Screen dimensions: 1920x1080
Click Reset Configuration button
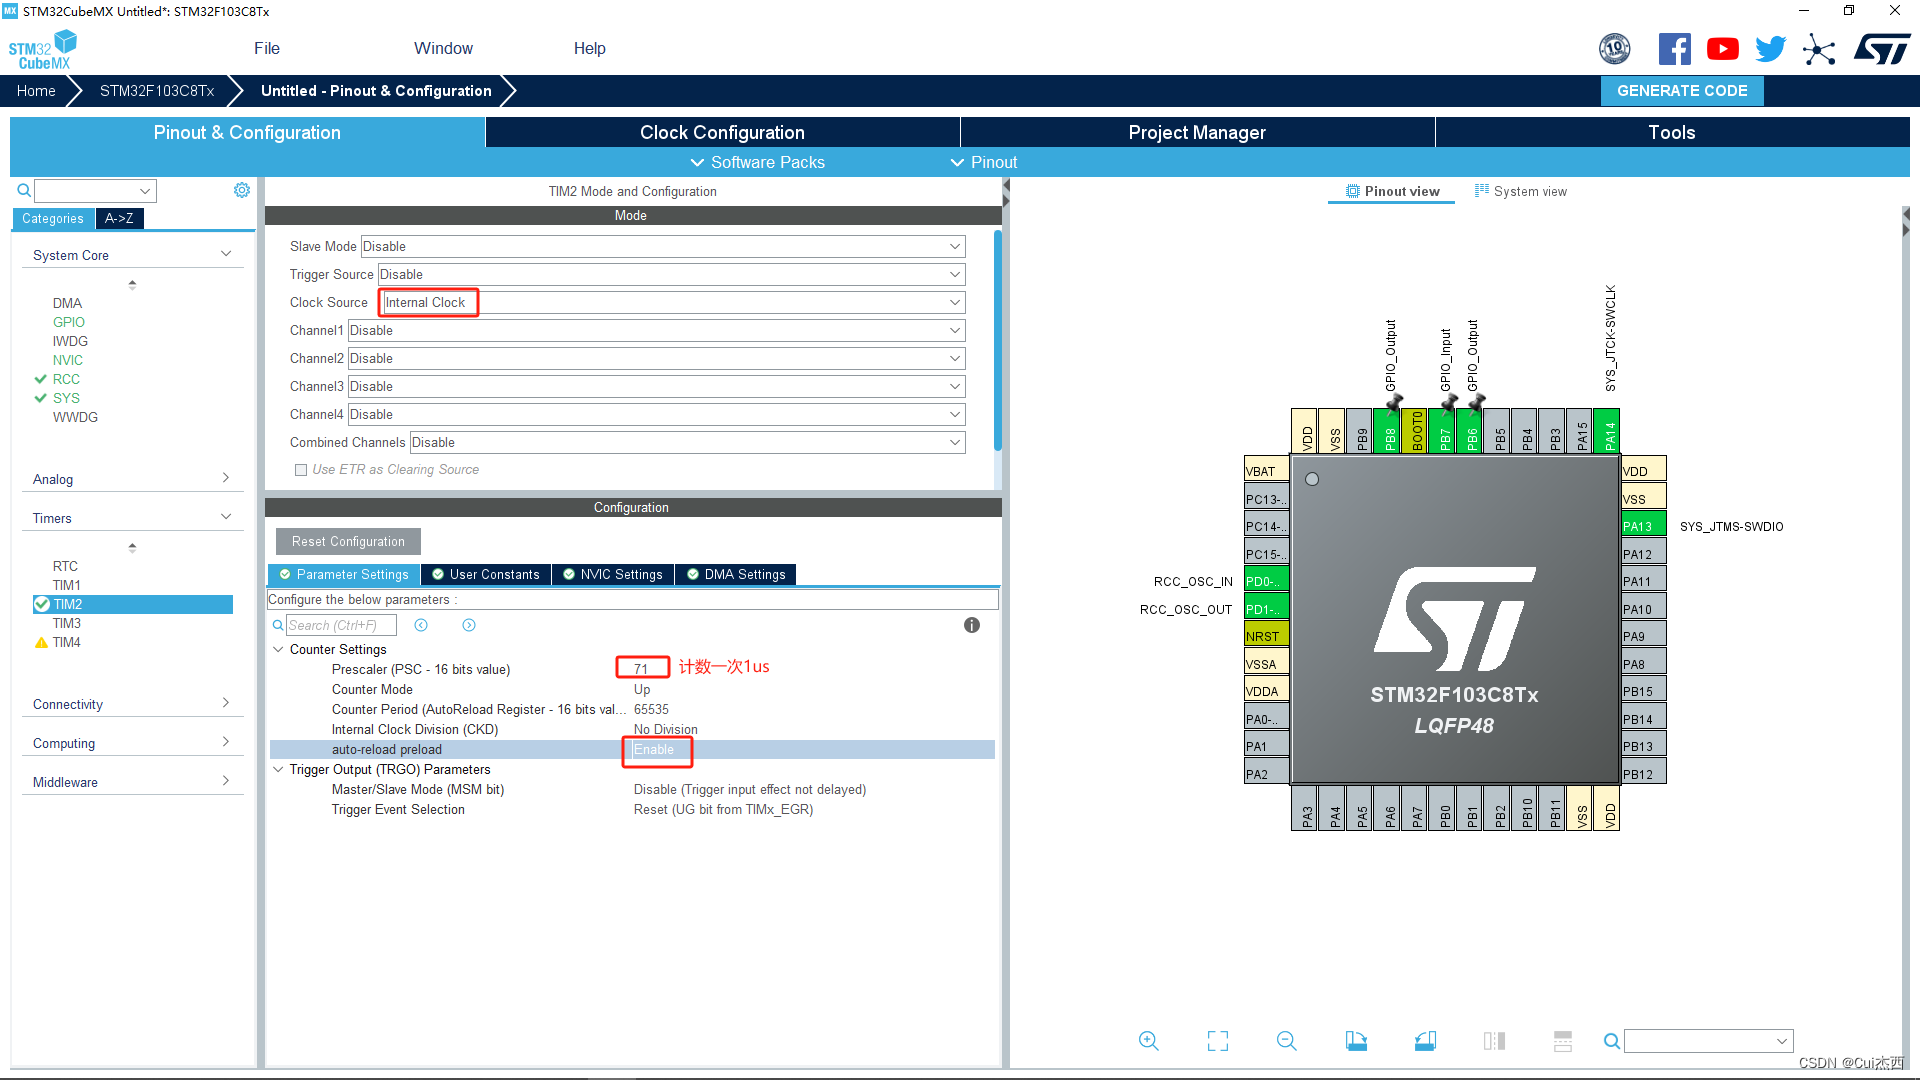pos(348,541)
